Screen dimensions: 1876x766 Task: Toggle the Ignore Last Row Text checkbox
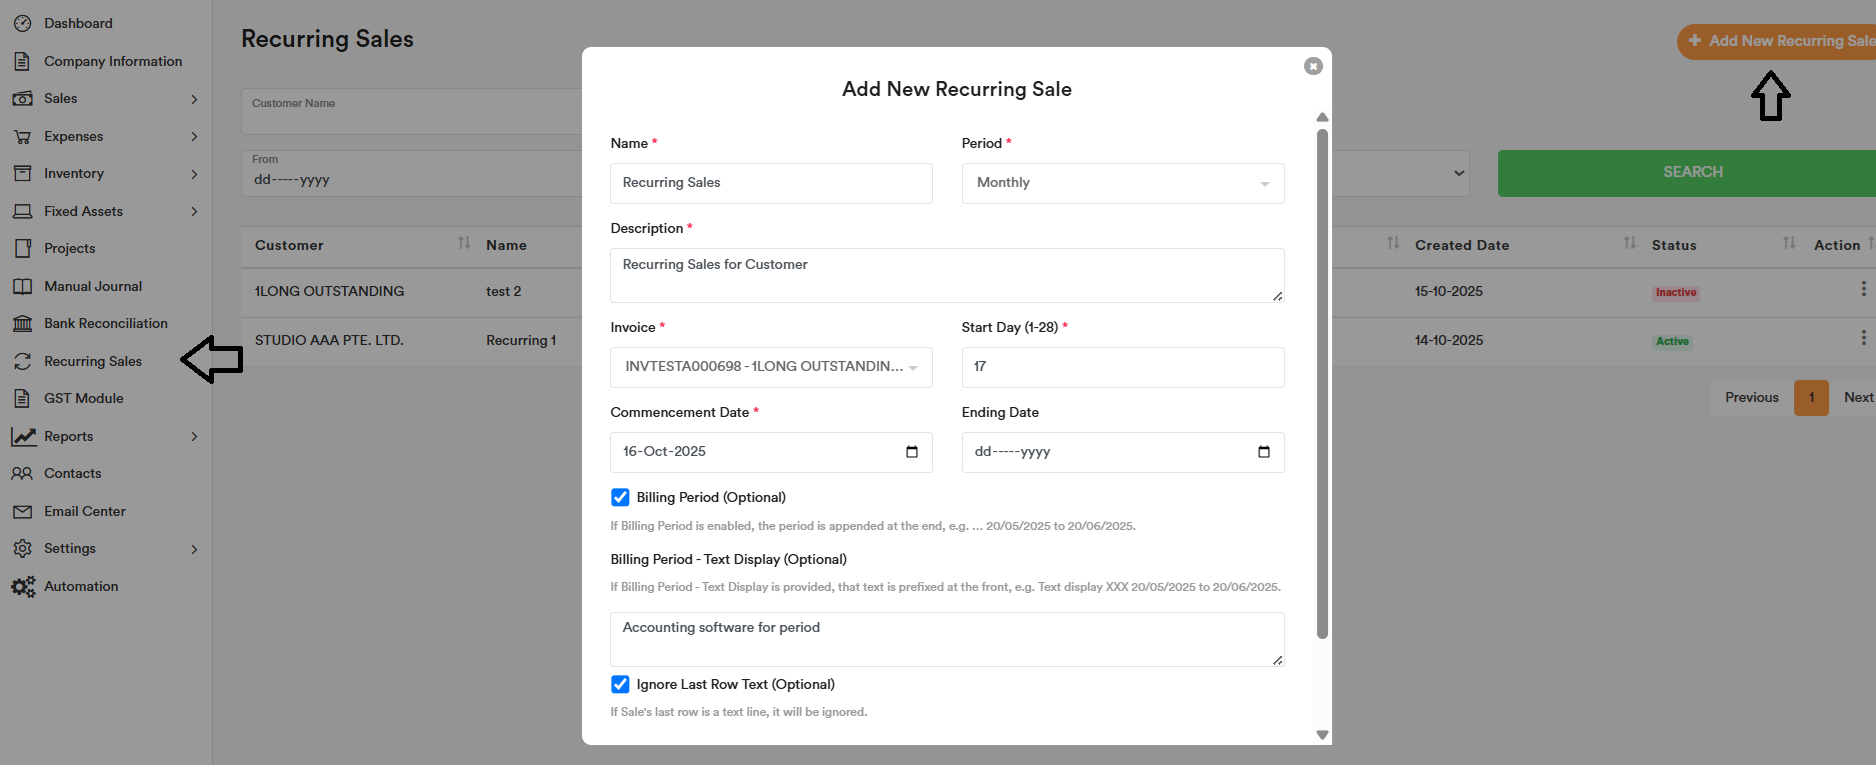(620, 685)
